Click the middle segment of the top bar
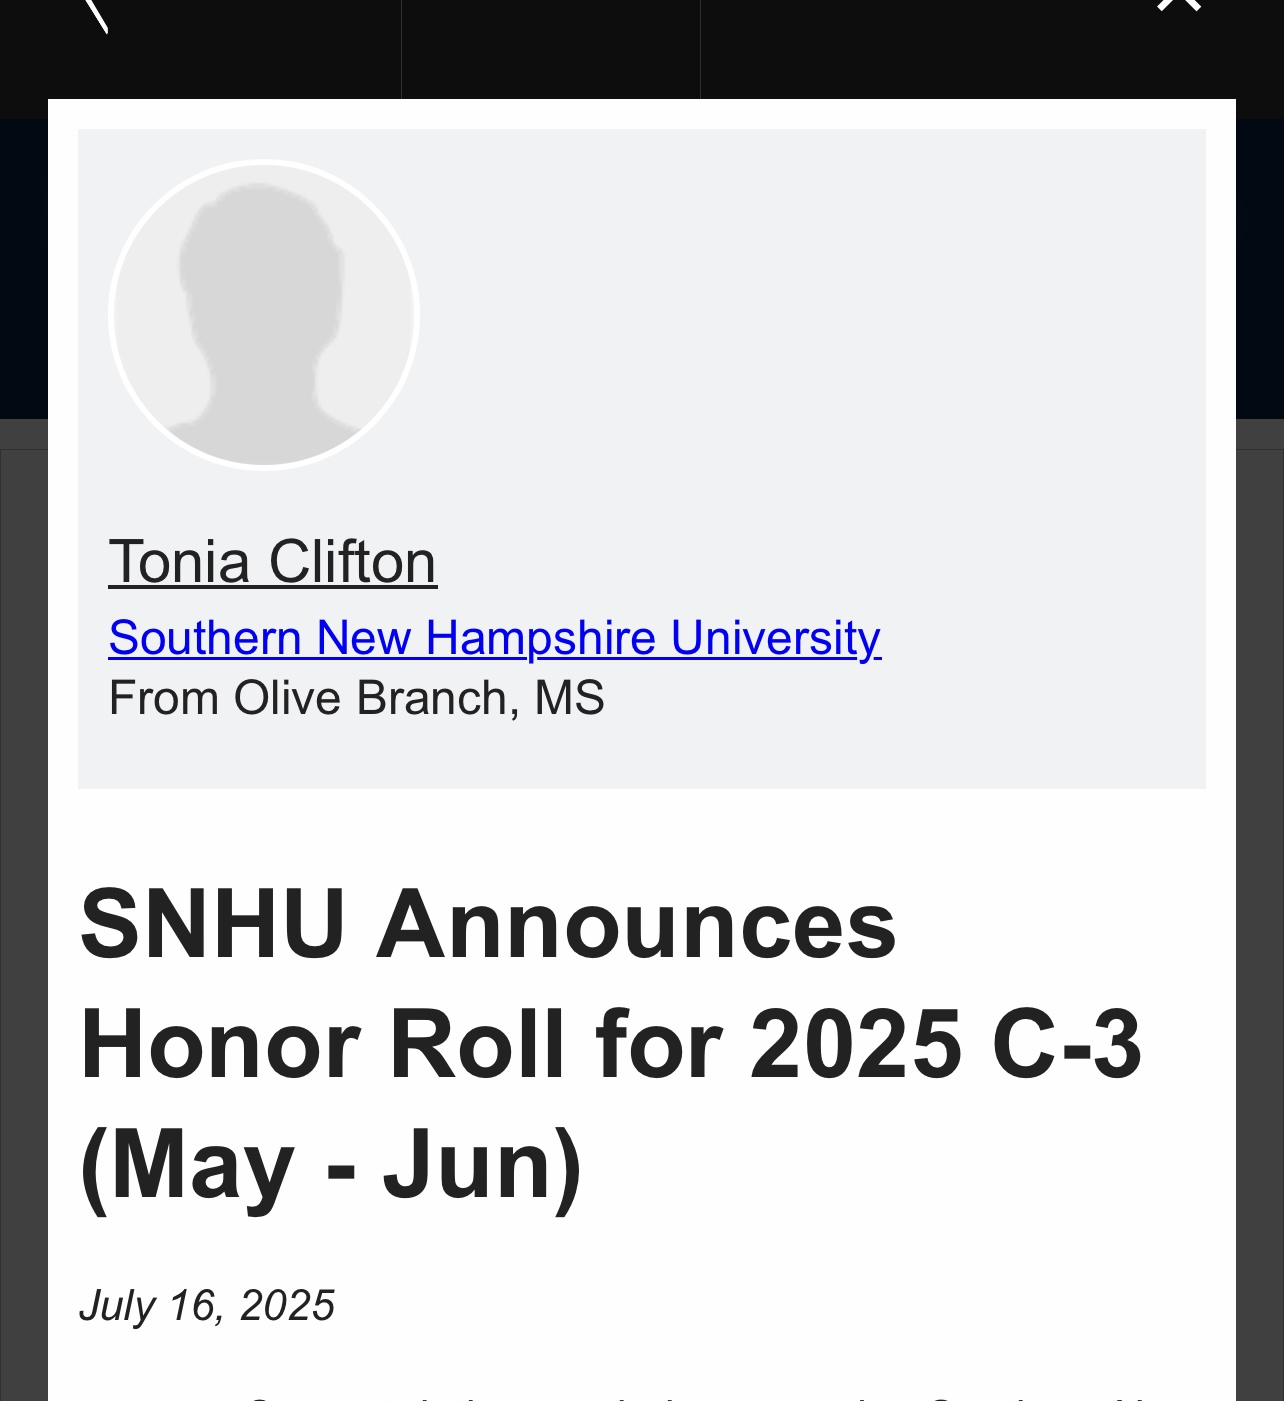Image resolution: width=1284 pixels, height=1401 pixels. point(551,49)
